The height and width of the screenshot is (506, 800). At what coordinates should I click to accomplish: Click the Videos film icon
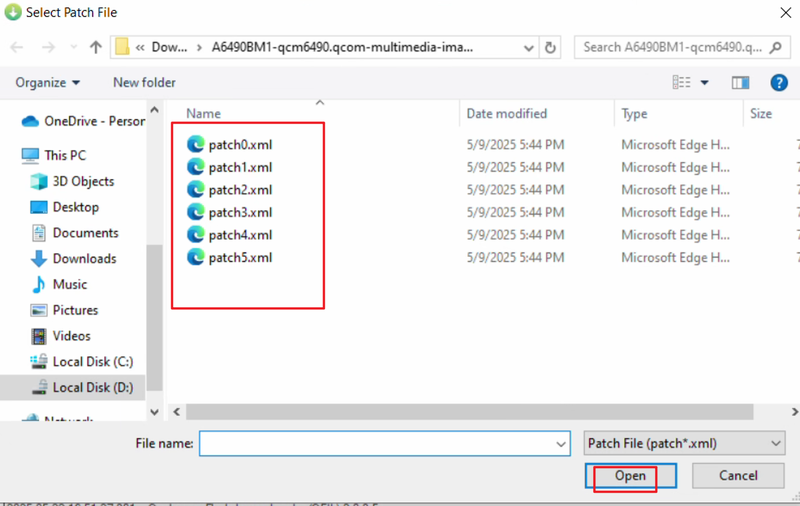coord(38,336)
